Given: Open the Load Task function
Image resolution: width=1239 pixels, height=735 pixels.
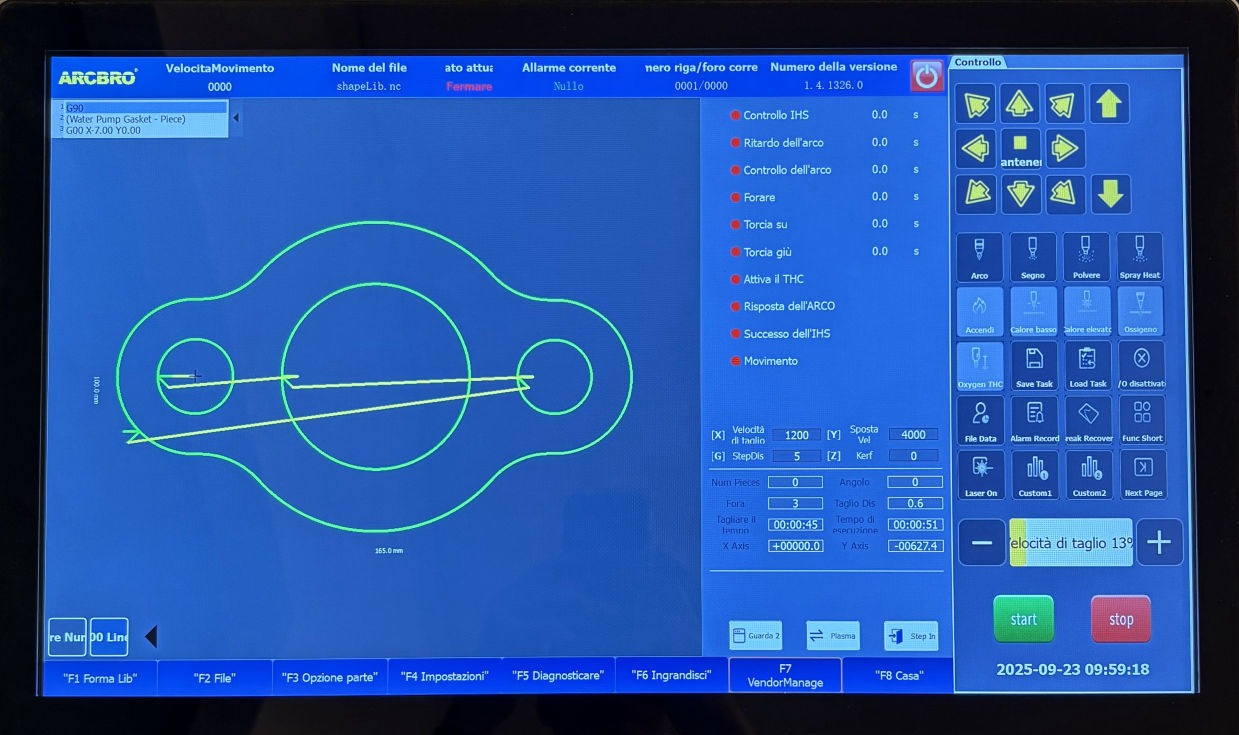Looking at the screenshot, I should point(1087,365).
